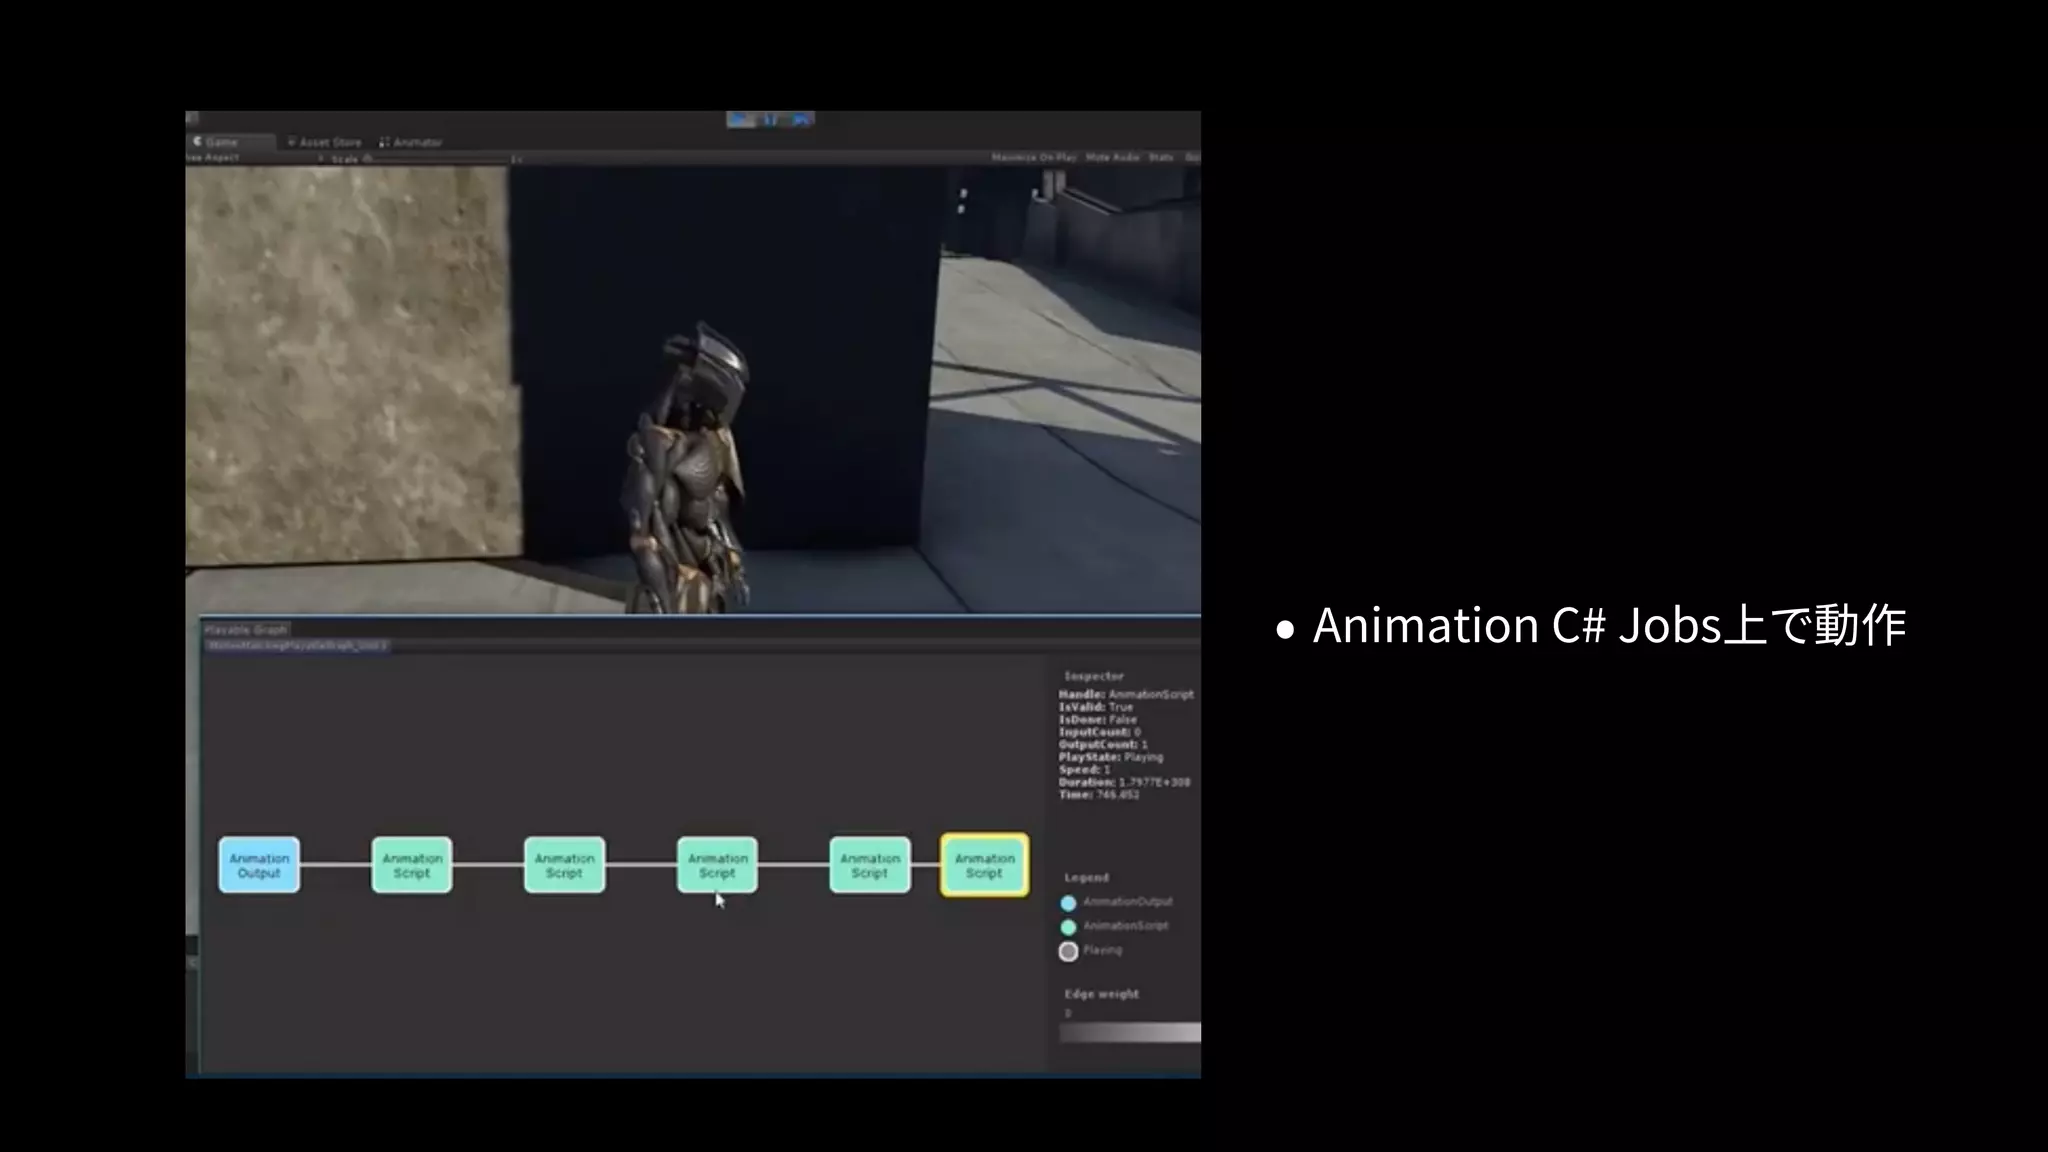Click the 'Handle: AnimationScript' text
2048x1152 pixels.
click(x=1126, y=694)
